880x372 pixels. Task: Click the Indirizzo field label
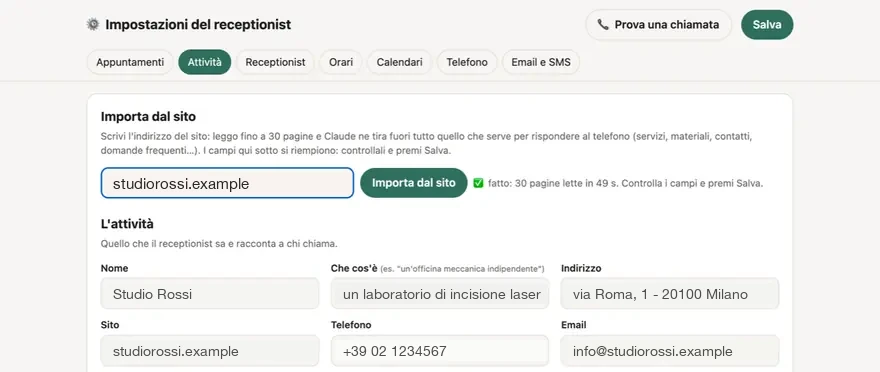tap(581, 268)
